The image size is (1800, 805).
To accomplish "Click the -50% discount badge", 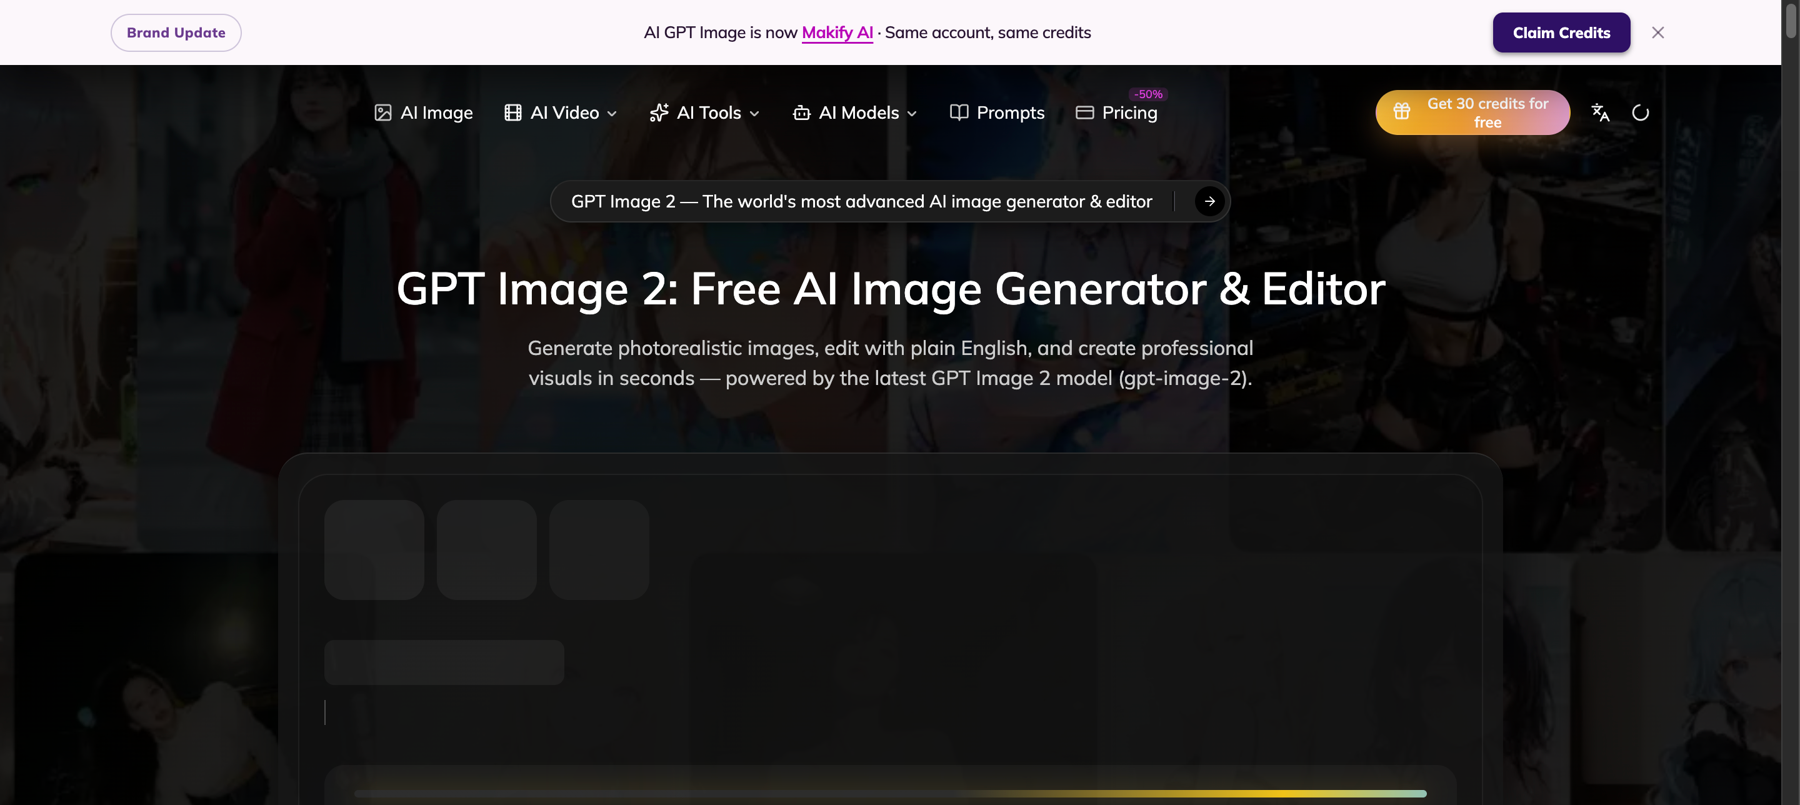I will (x=1148, y=94).
